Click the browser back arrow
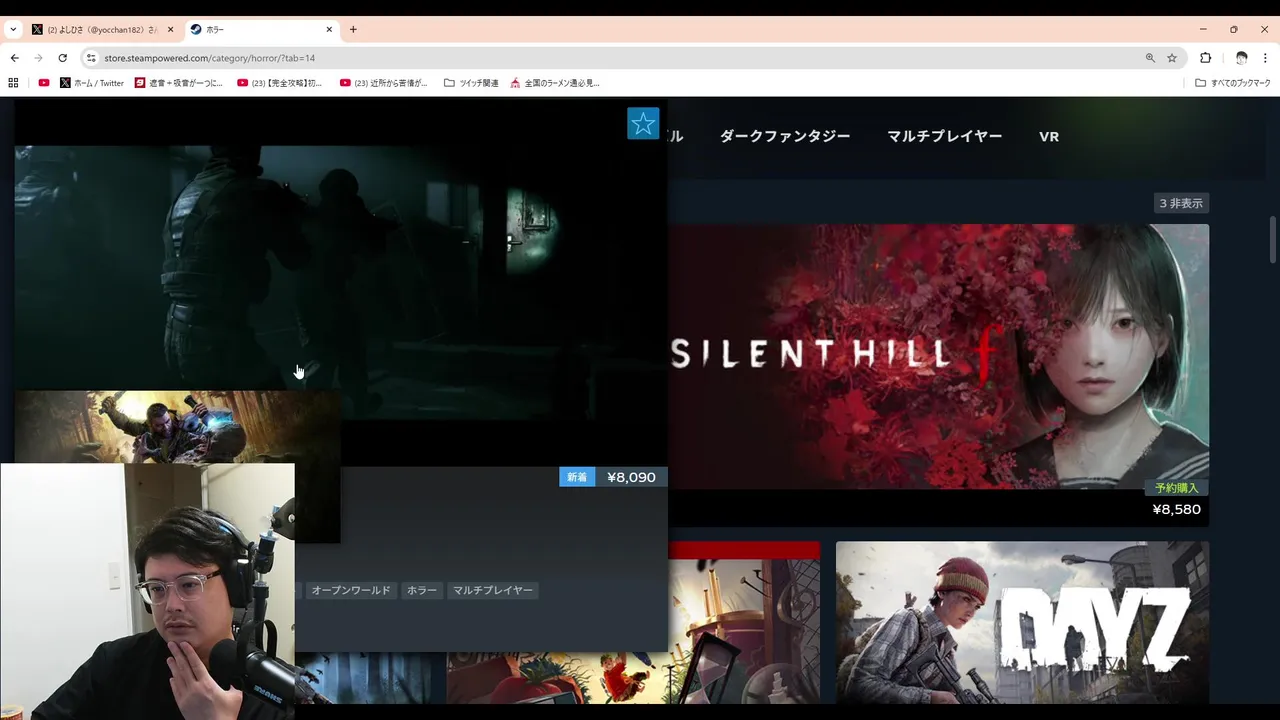The width and height of the screenshot is (1280, 720). [14, 58]
